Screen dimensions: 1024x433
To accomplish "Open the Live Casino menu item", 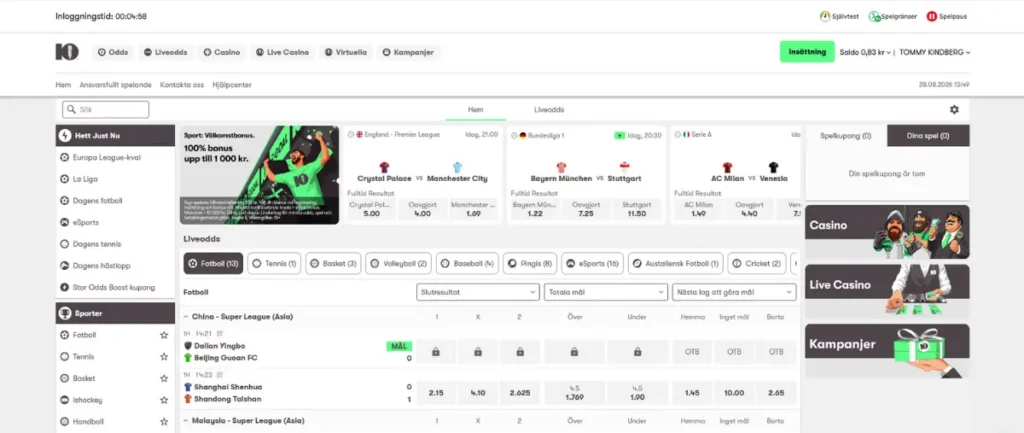I will tap(282, 52).
